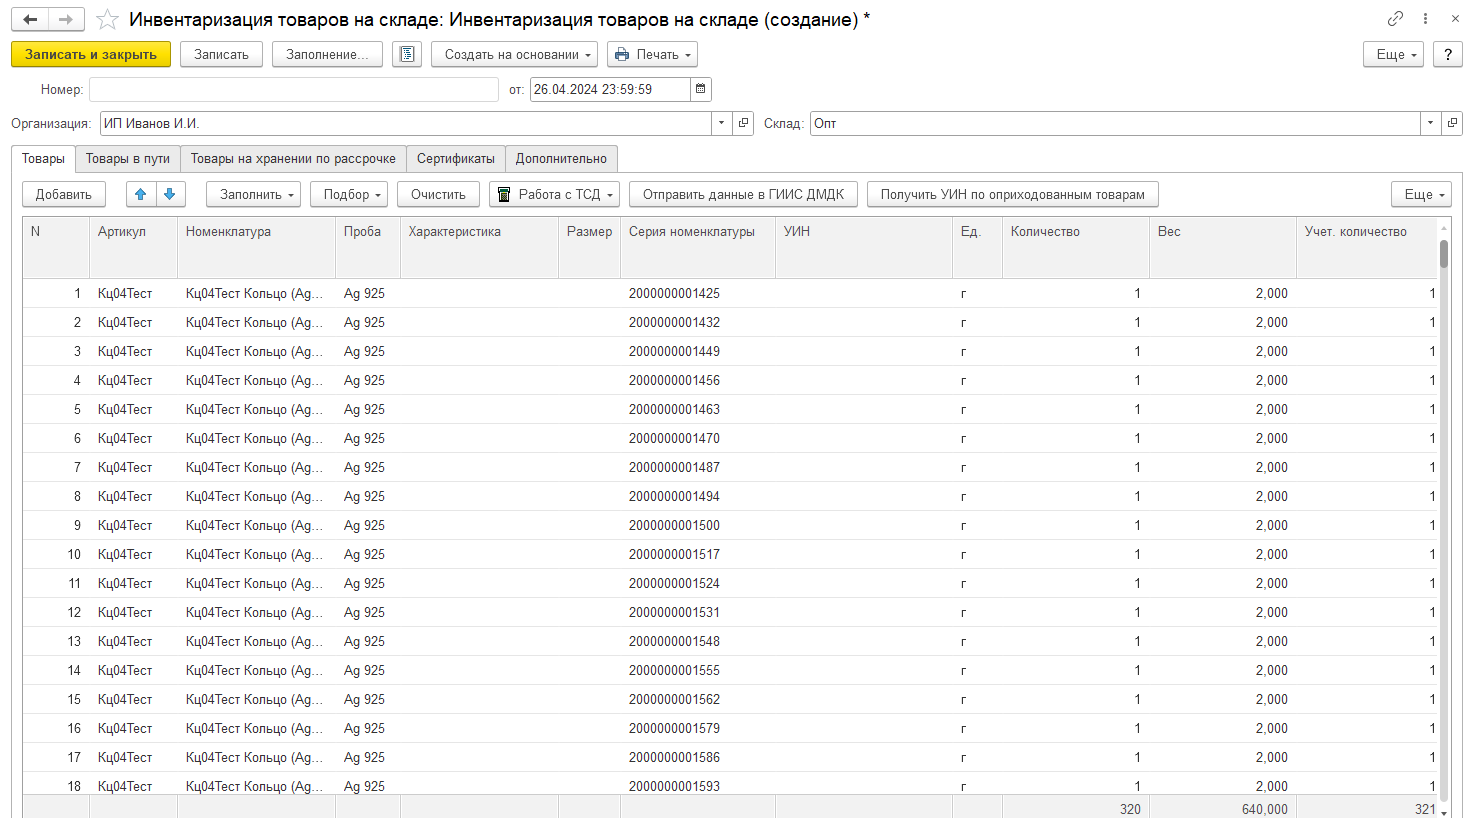Screen dimensions: 1471x827
Task: Open the Заполнить dropdown in table toolbar
Action: pyautogui.click(x=254, y=194)
